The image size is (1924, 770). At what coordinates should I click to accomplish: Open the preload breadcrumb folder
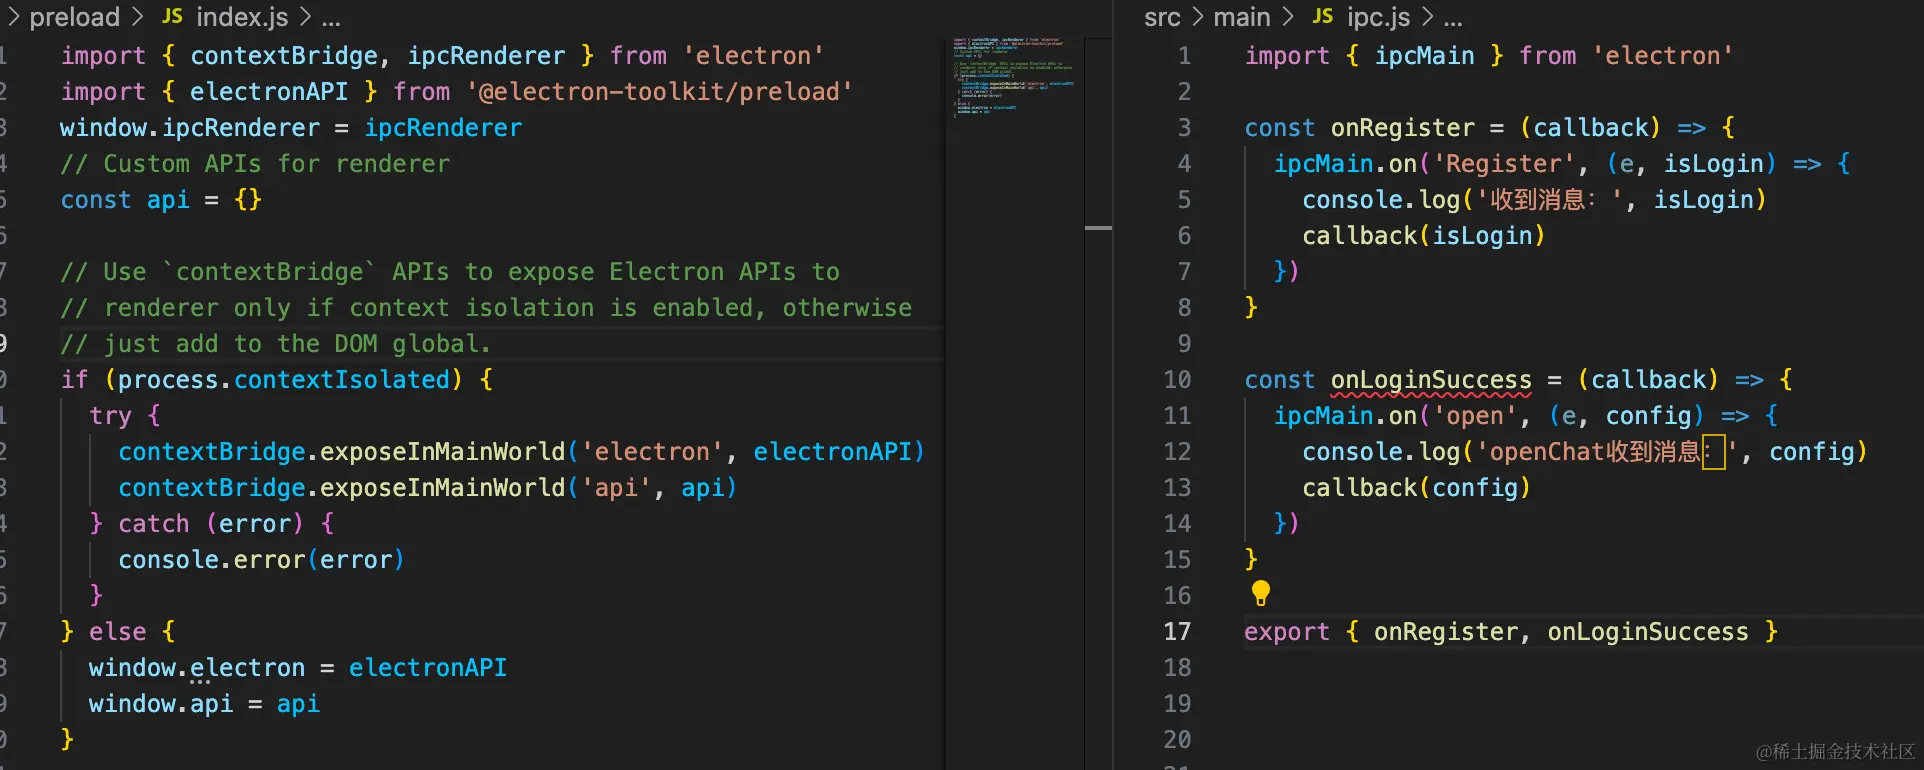point(74,17)
